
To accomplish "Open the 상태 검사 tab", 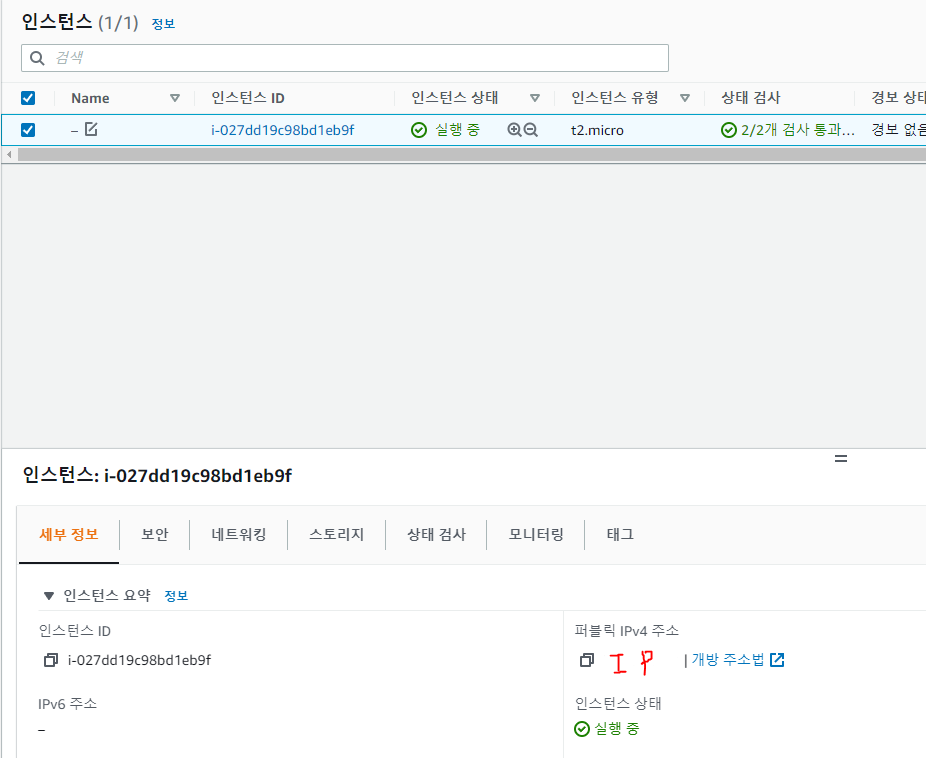I will 436,534.
